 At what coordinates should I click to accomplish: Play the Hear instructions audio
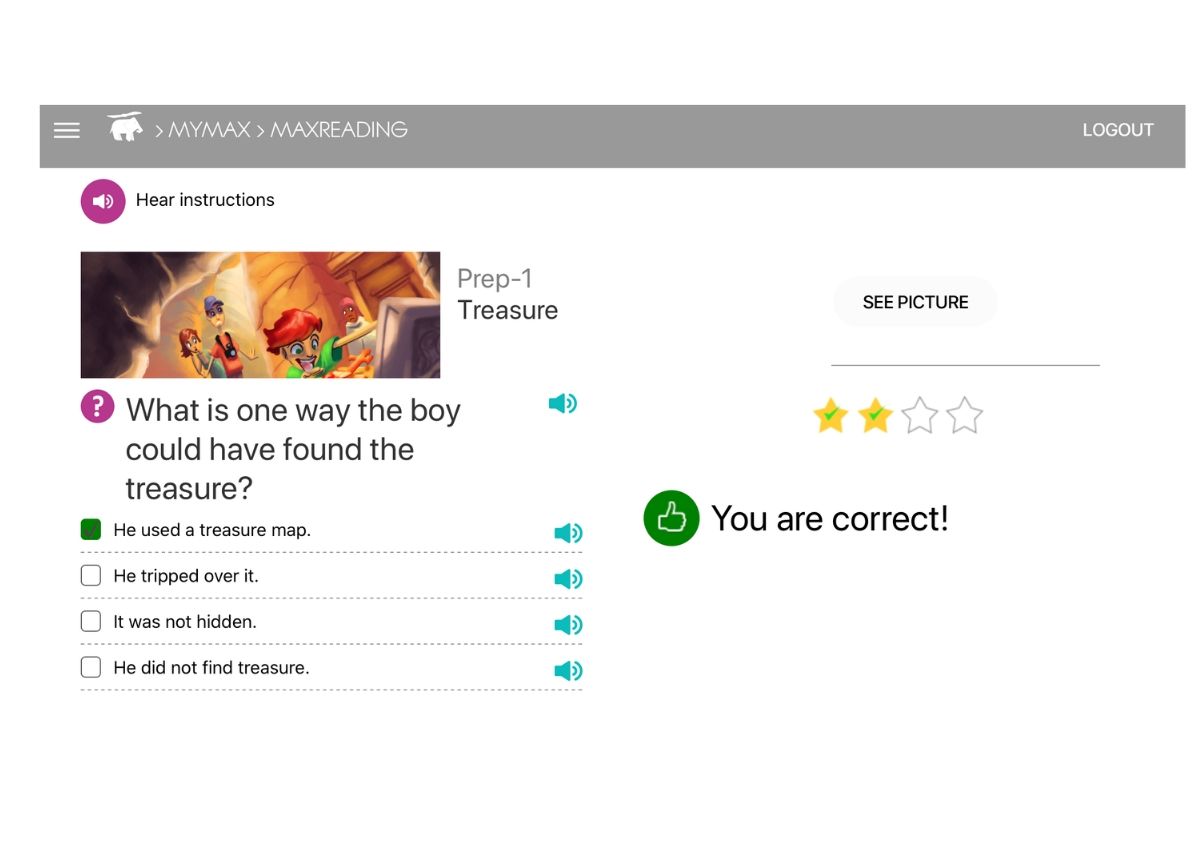pyautogui.click(x=103, y=201)
